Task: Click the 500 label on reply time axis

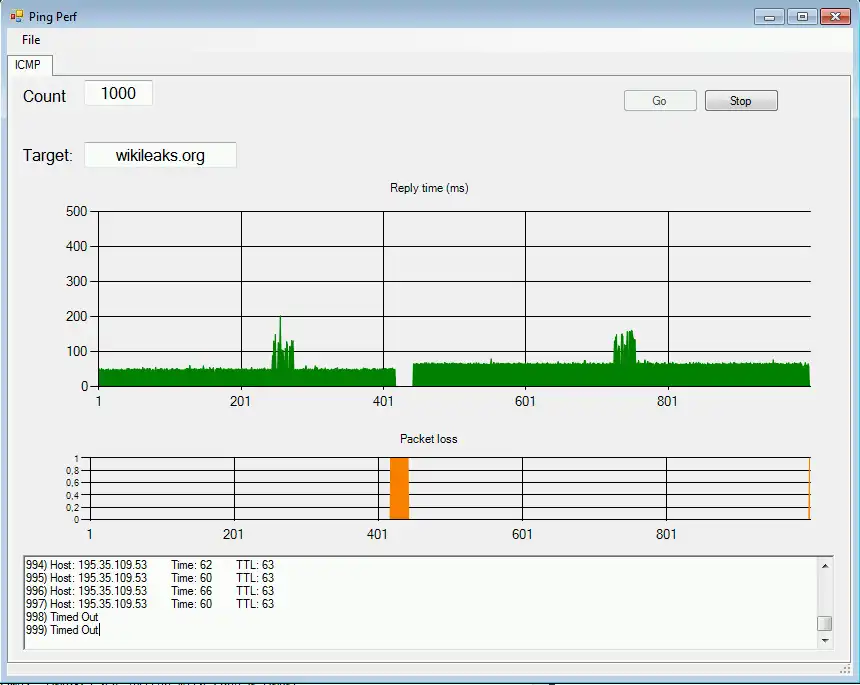Action: 77,212
